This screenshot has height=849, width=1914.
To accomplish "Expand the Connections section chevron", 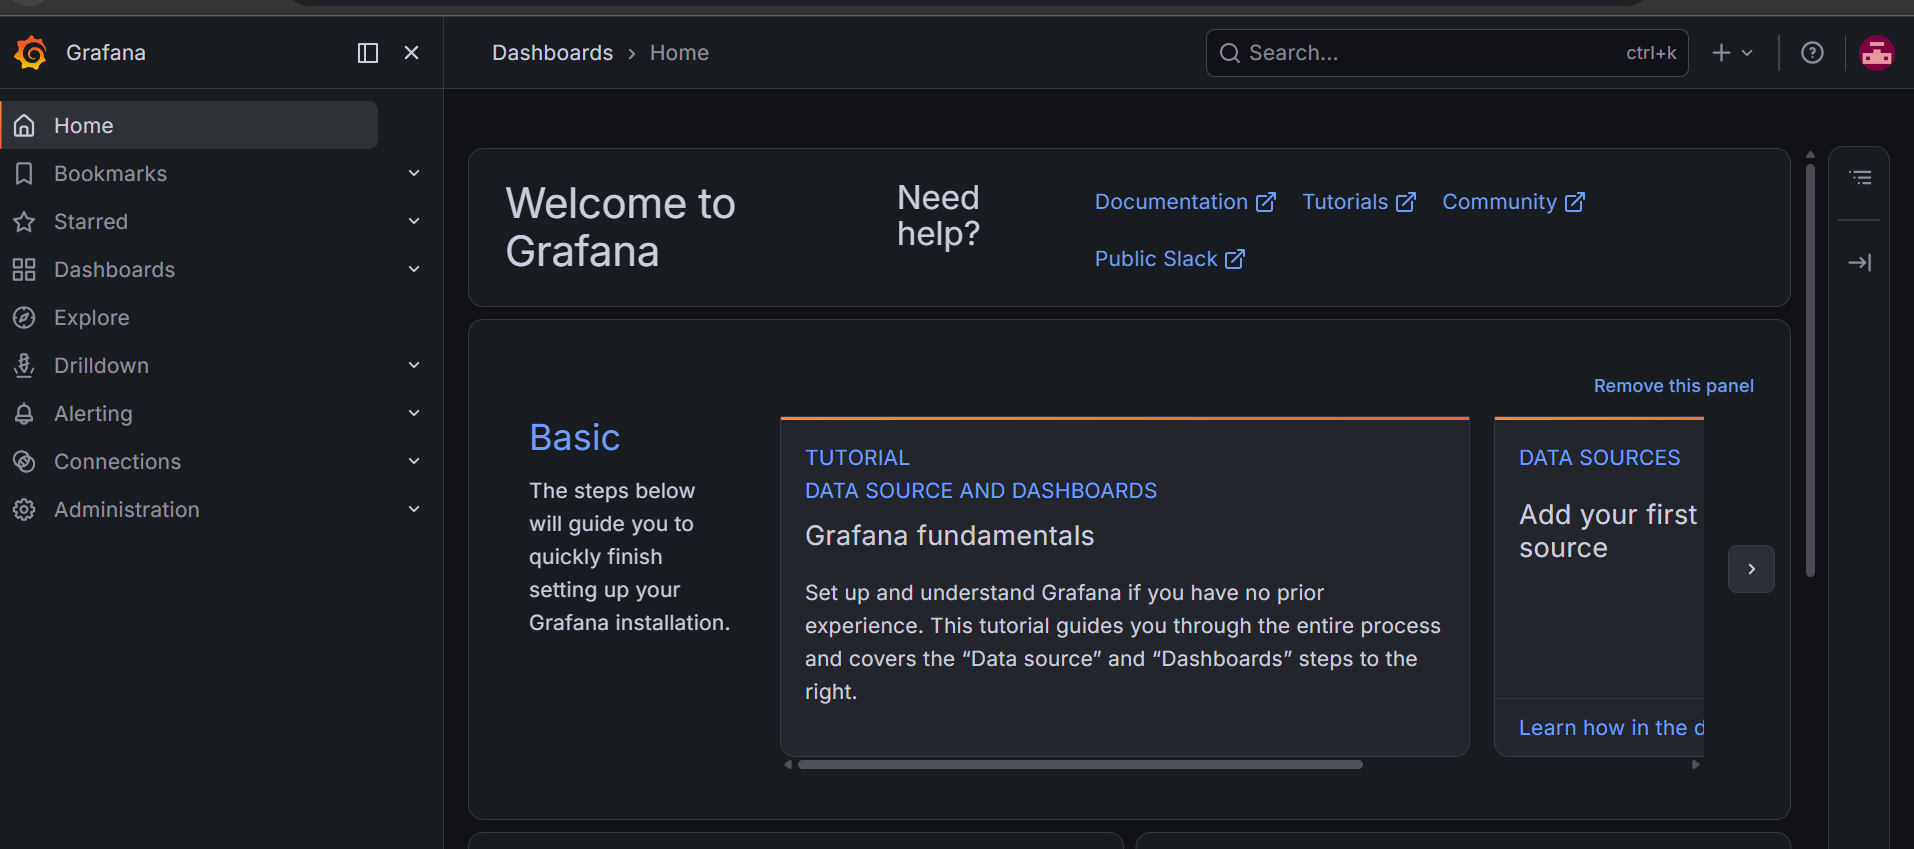I will (x=414, y=461).
